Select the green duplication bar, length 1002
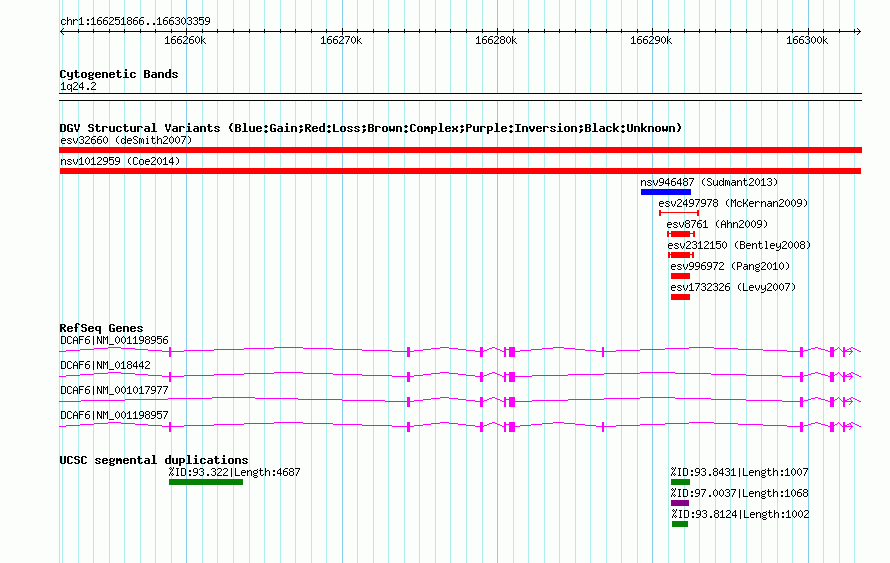This screenshot has height=563, width=890. [x=680, y=524]
